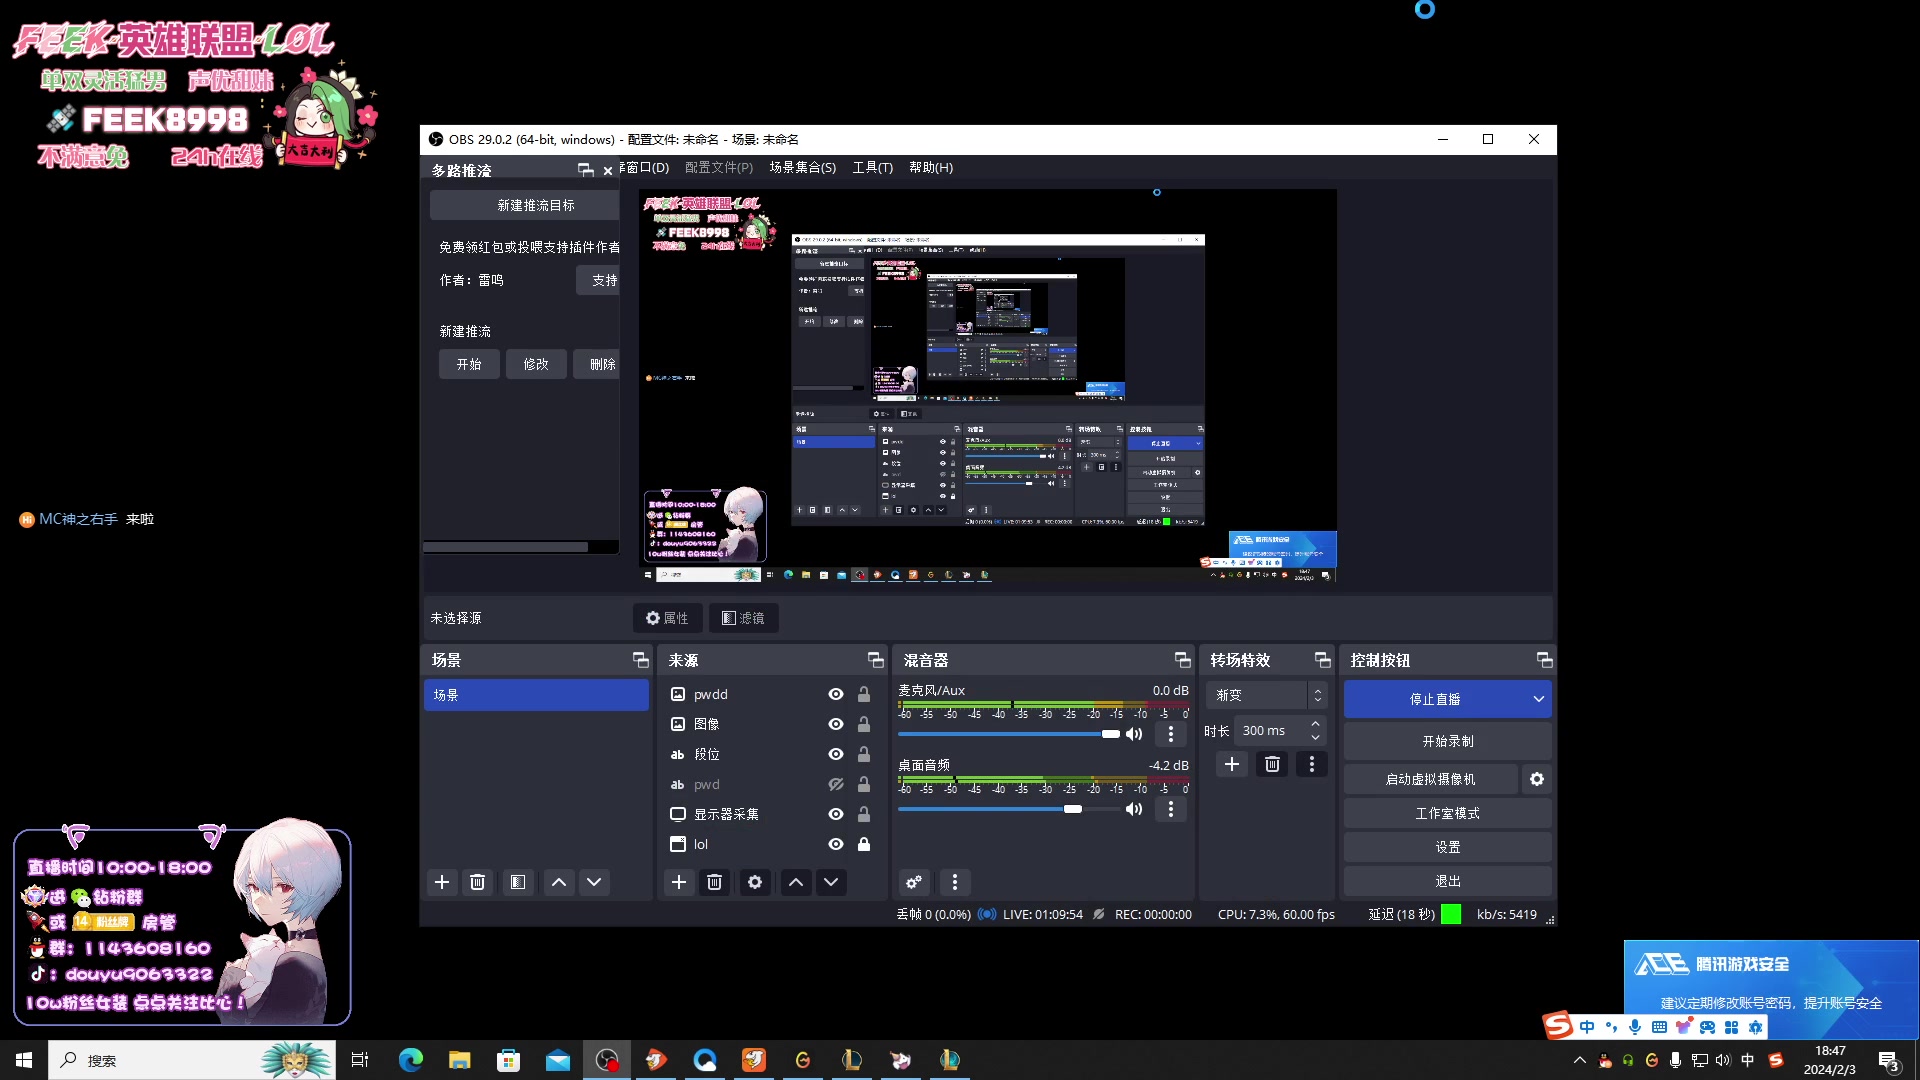
Task: Remove selected source with trash icon
Action: click(714, 882)
